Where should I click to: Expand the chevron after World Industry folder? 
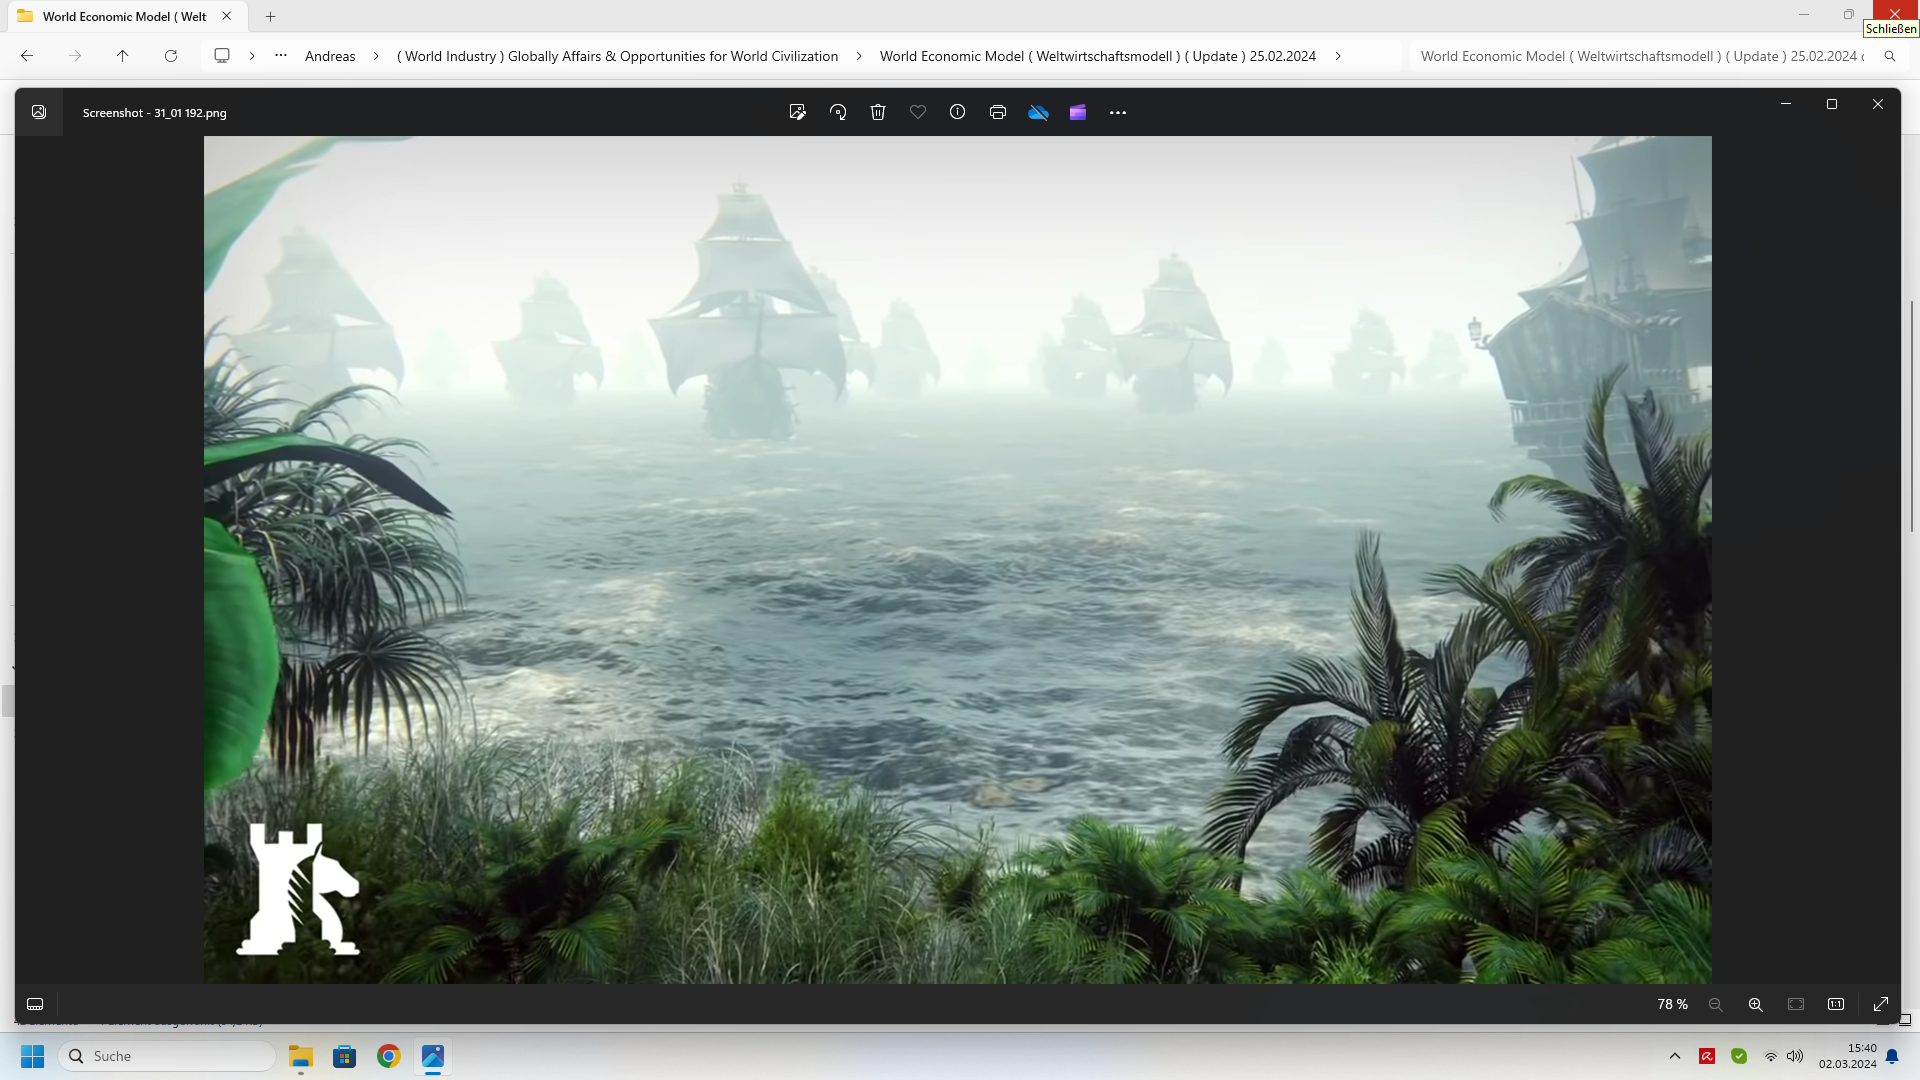(x=859, y=56)
